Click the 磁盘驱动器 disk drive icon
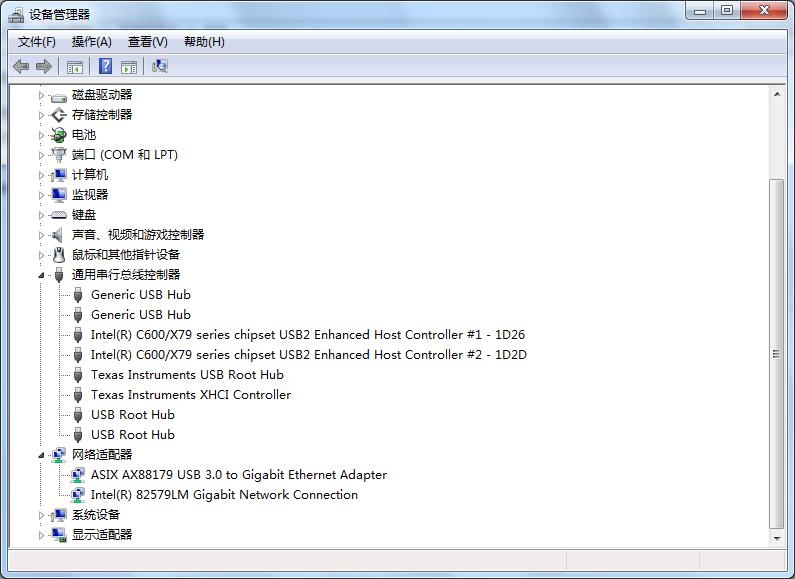 tap(59, 96)
